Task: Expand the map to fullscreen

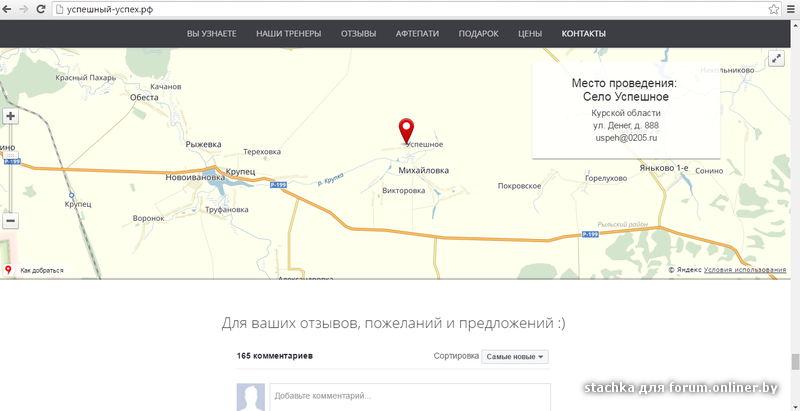Action: (776, 59)
